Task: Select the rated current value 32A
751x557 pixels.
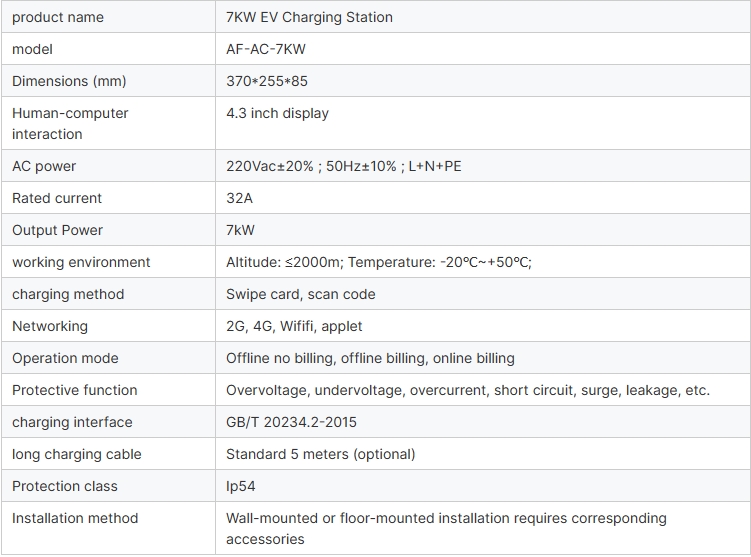Action: tap(240, 198)
